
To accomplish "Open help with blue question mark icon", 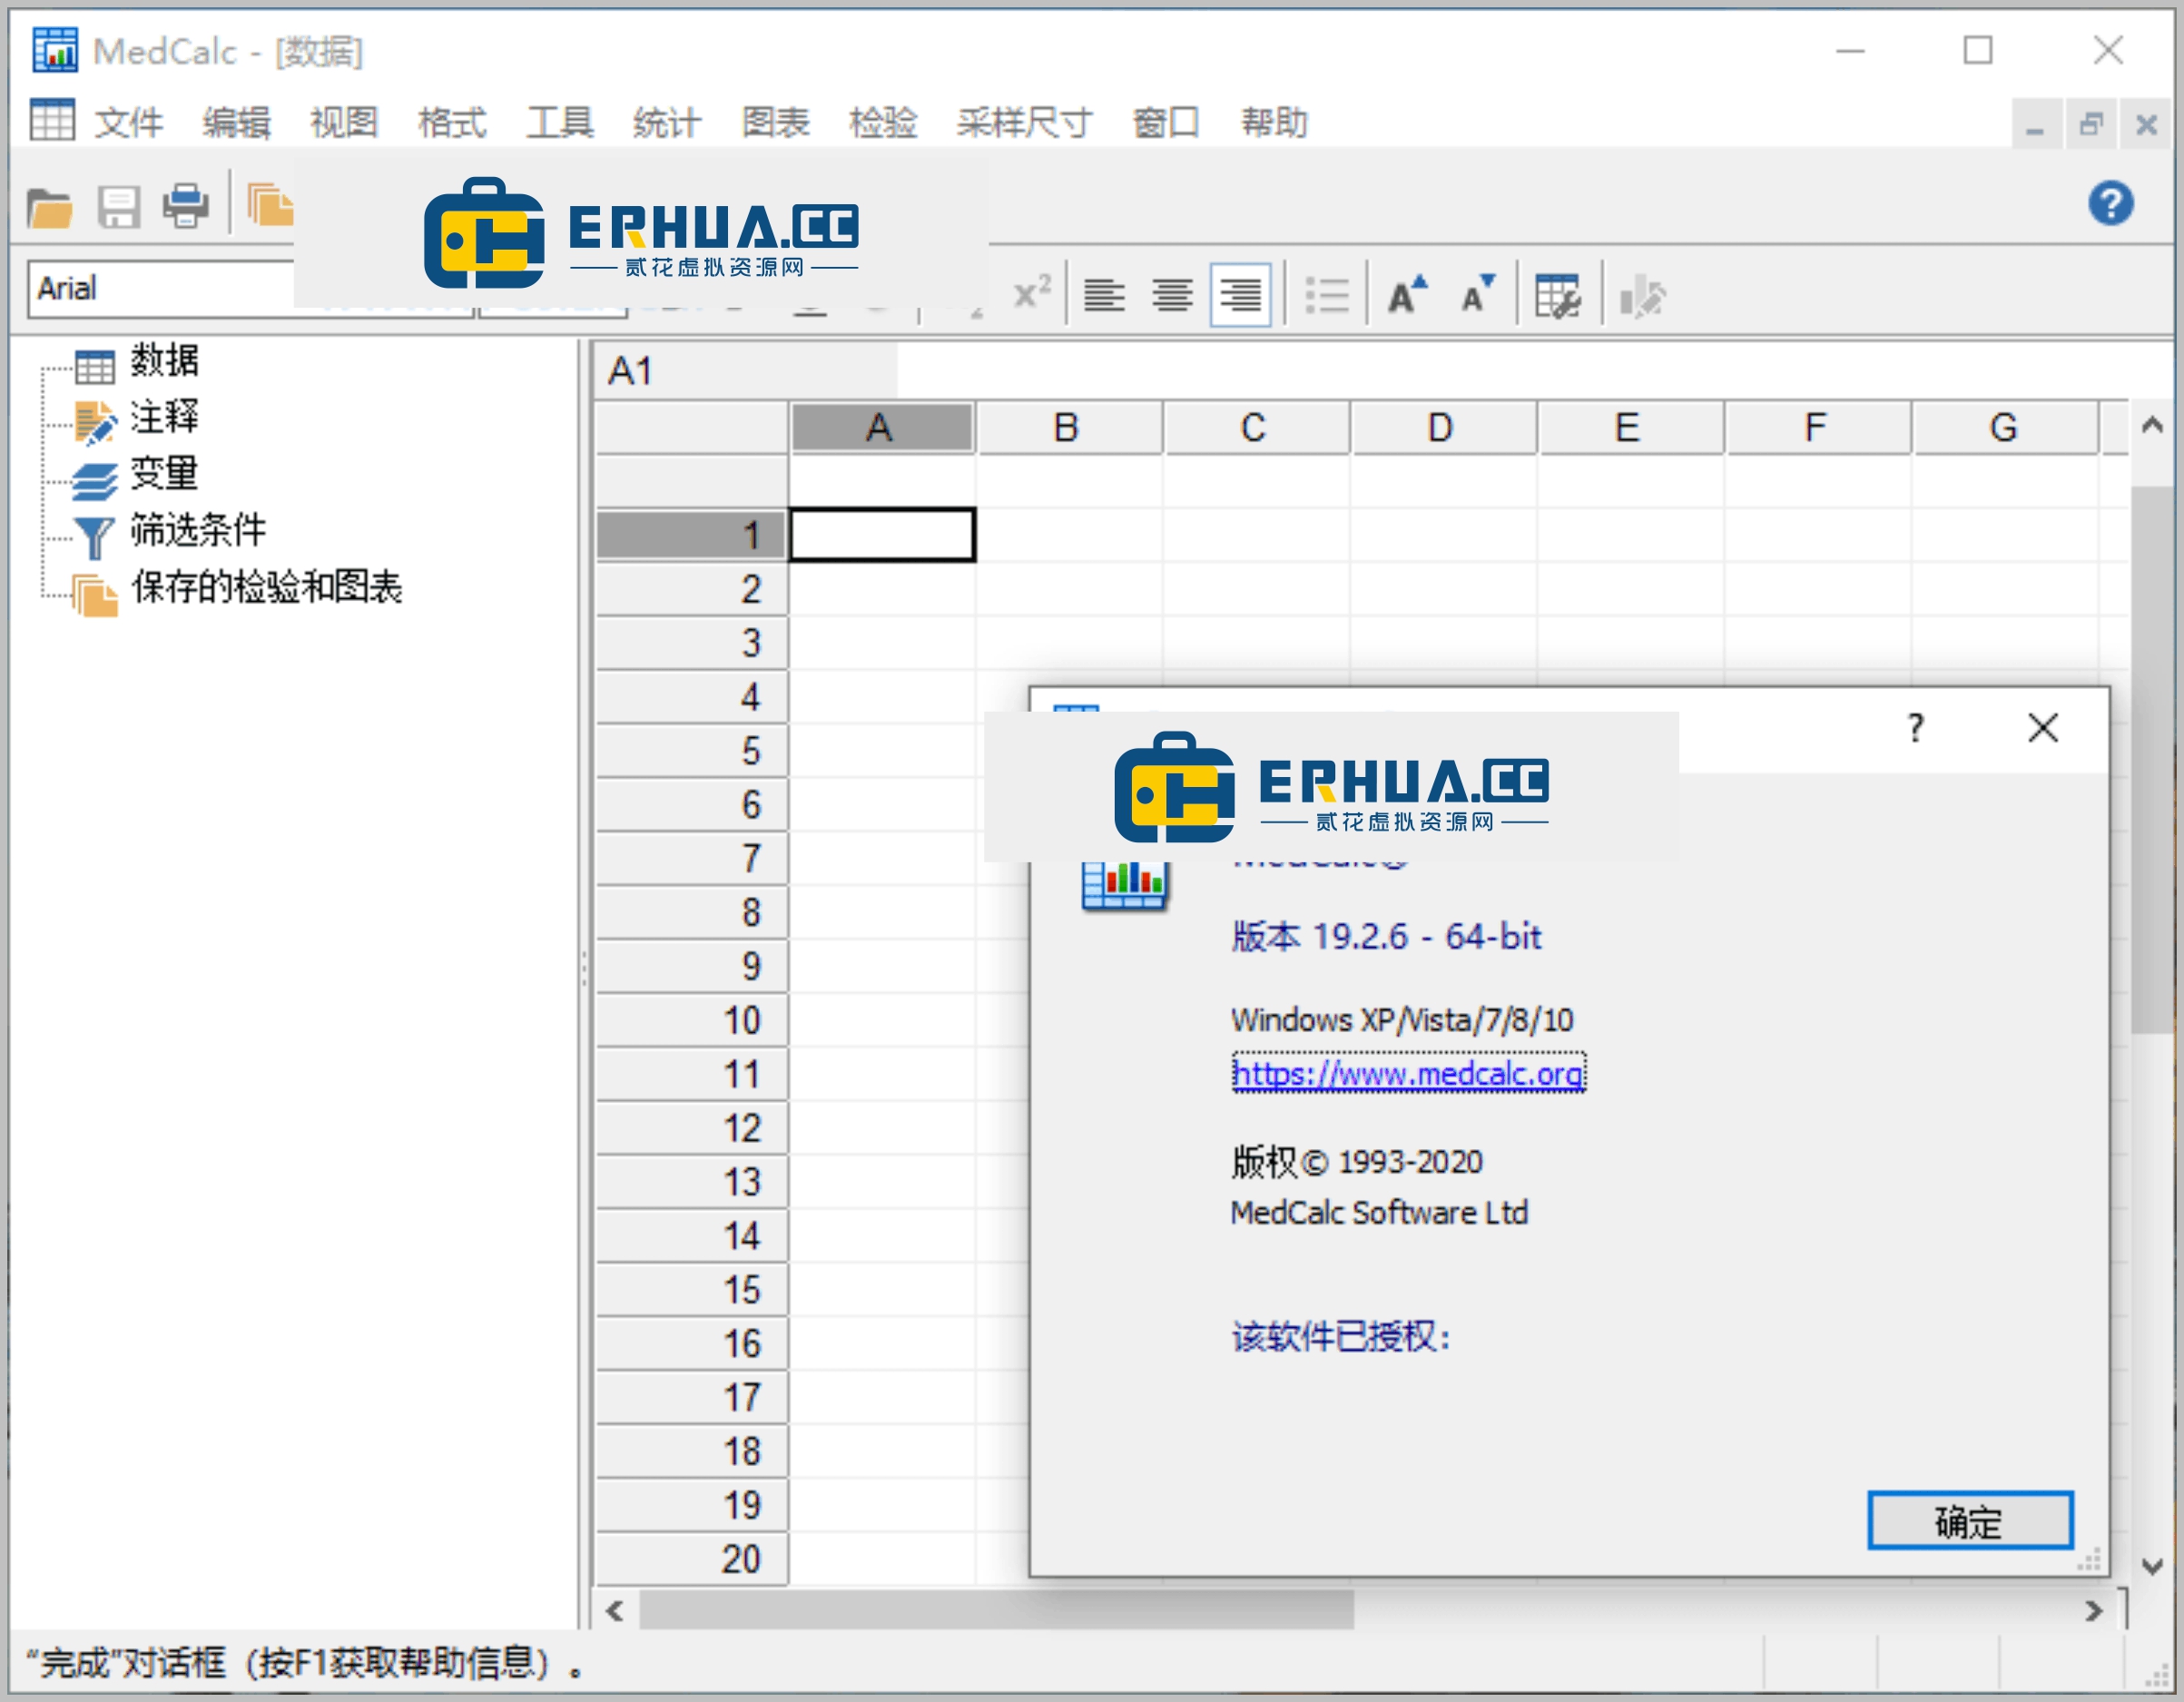I will pos(2110,204).
